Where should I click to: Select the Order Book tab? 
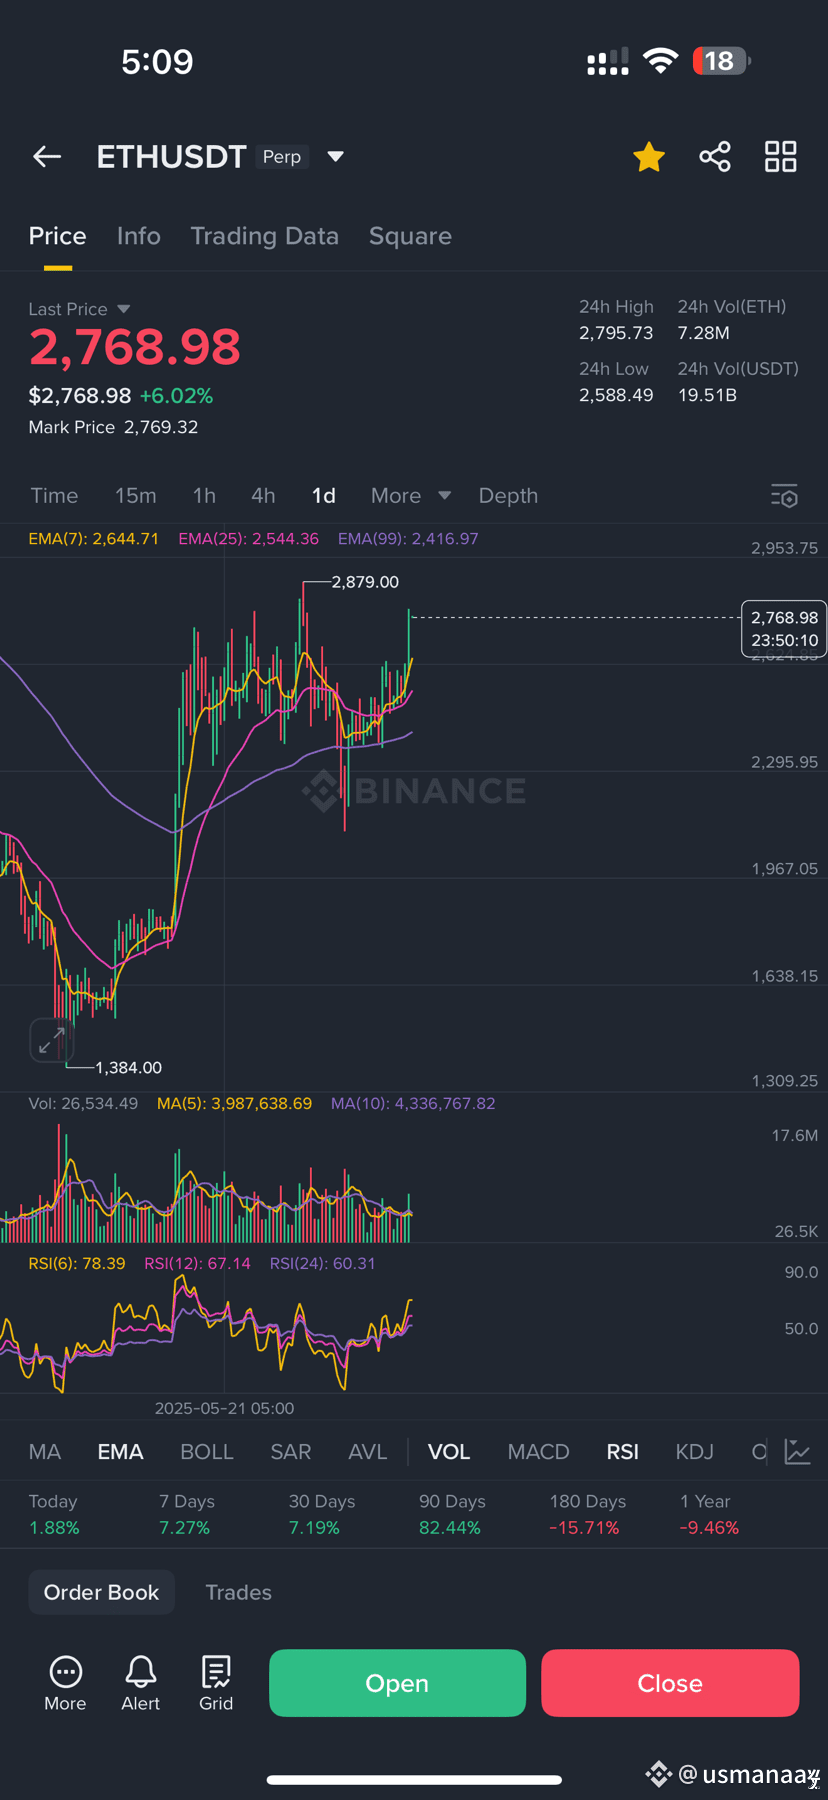(101, 1592)
